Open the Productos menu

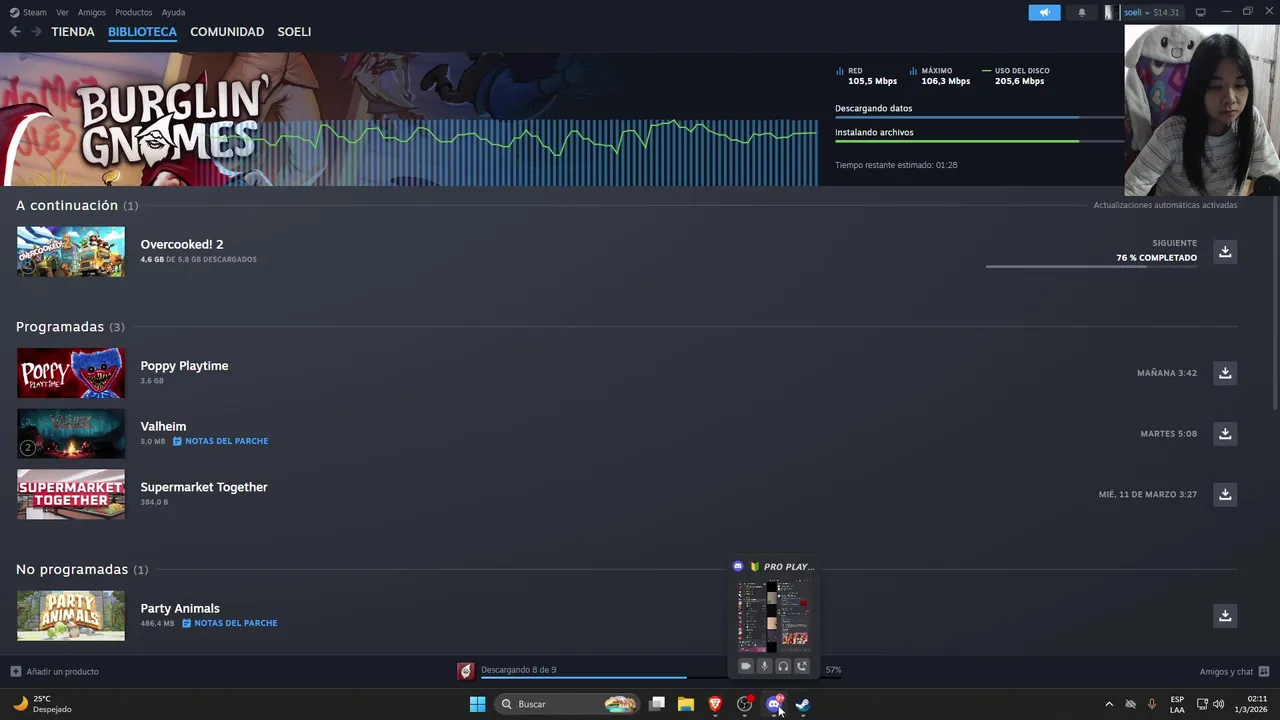click(134, 12)
